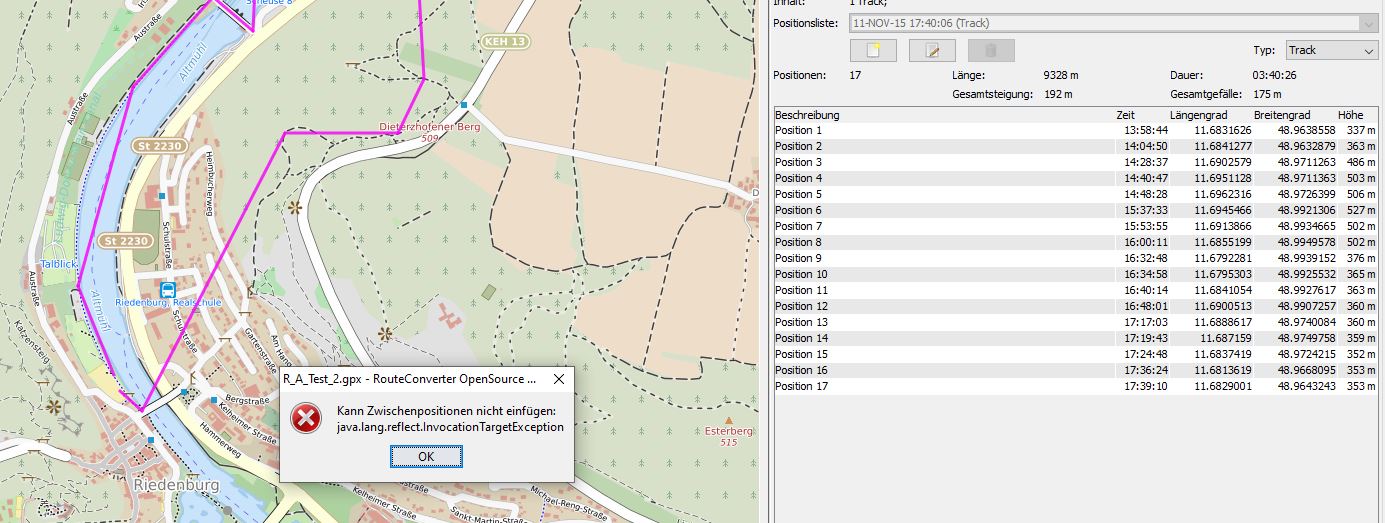Click the Zeit column header
Screen dimensions: 1387x523
pos(1126,115)
